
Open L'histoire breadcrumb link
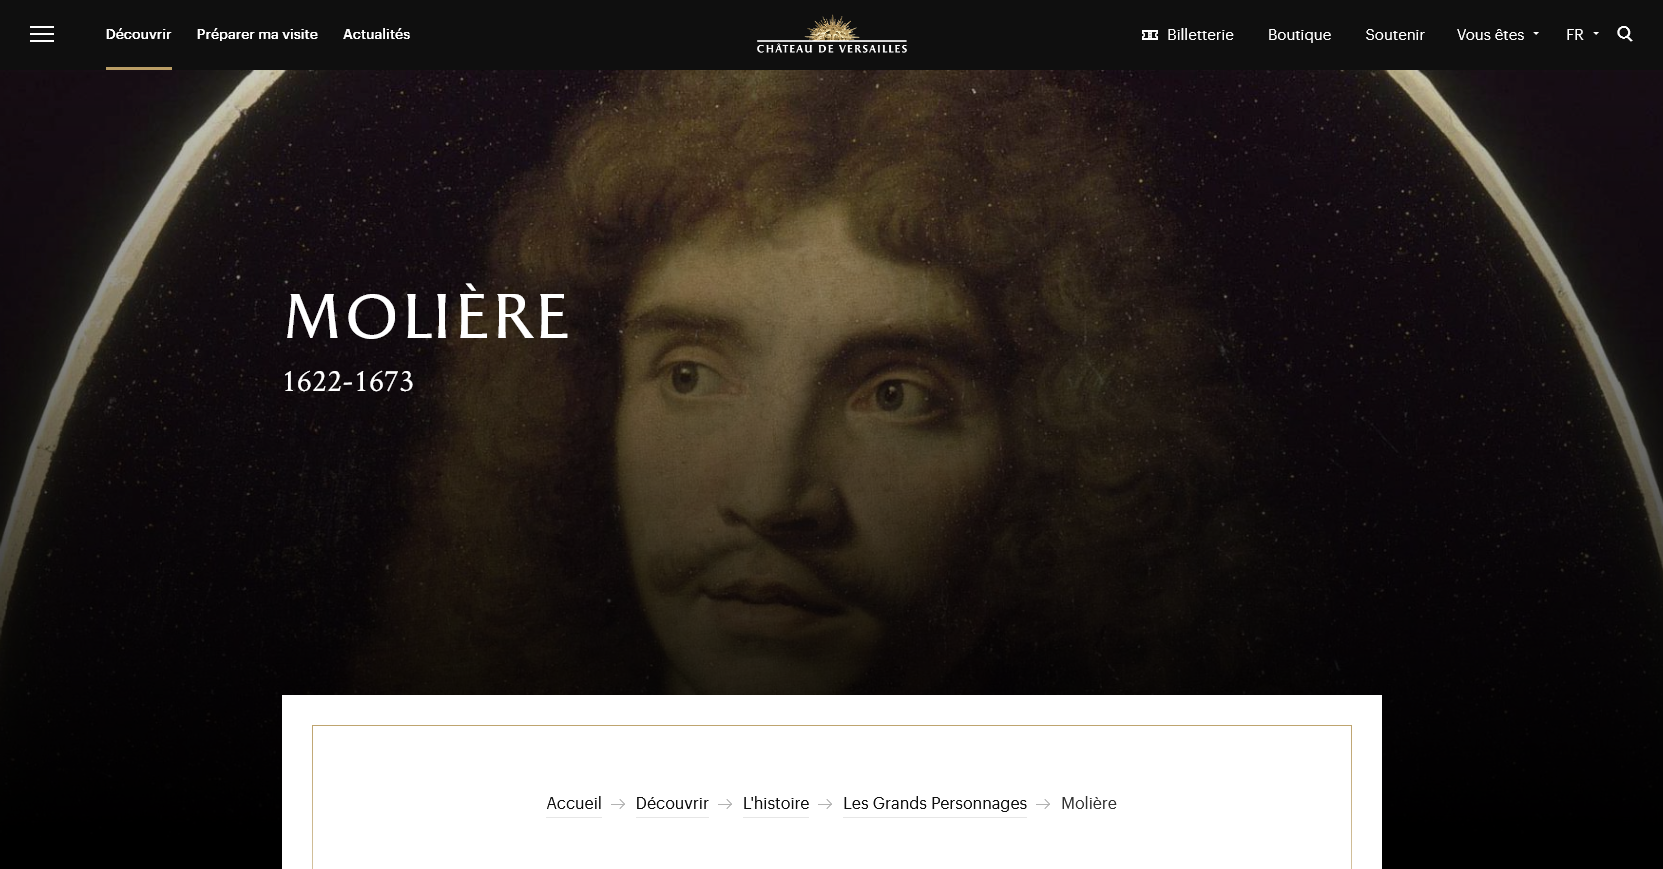(x=776, y=803)
